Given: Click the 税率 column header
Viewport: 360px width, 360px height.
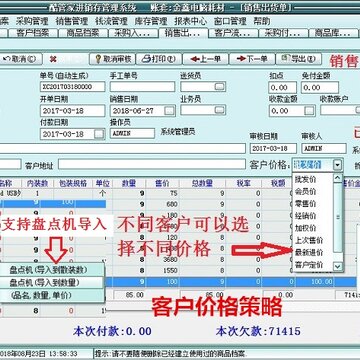Looking at the screenshot, I should 244,183.
